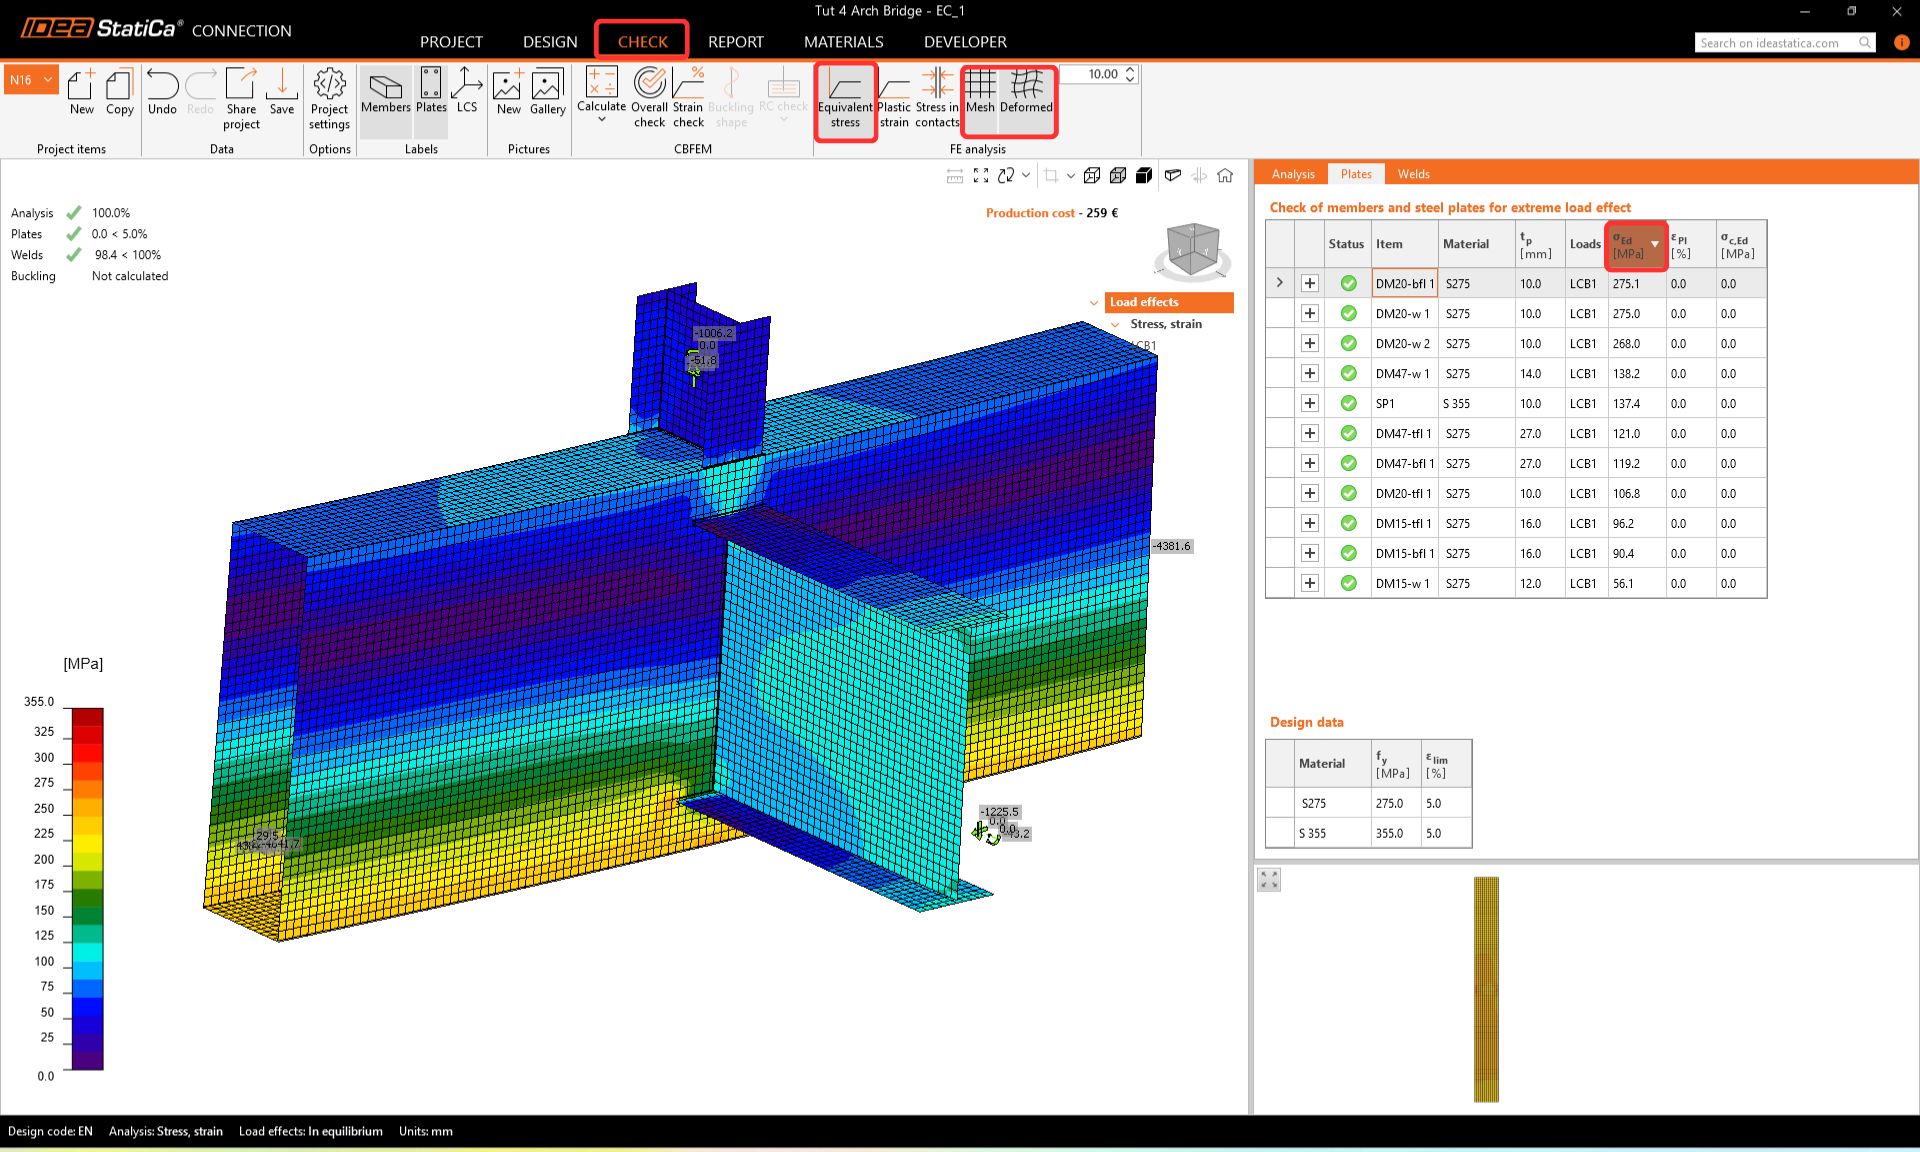Switch to the Analysis results tab
The height and width of the screenshot is (1152, 1920).
click(1293, 174)
